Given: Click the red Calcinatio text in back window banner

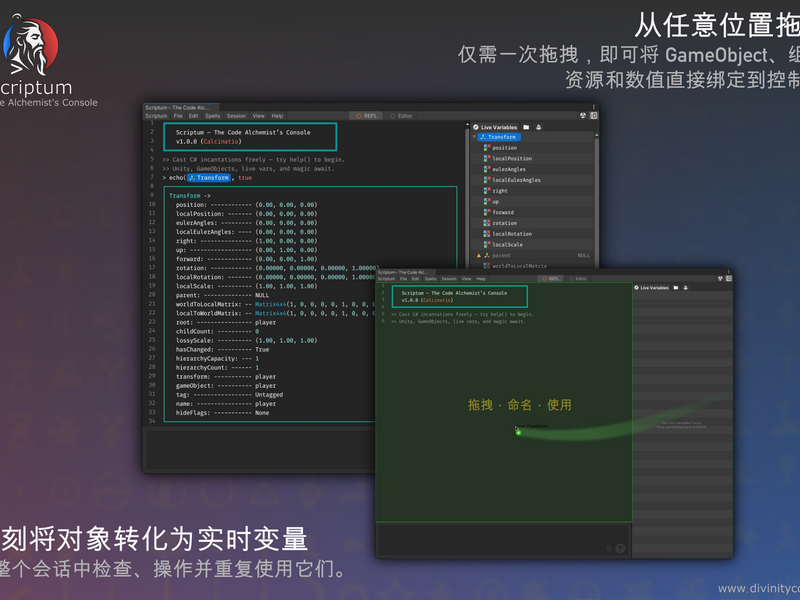Looking at the screenshot, I should (x=221, y=141).
